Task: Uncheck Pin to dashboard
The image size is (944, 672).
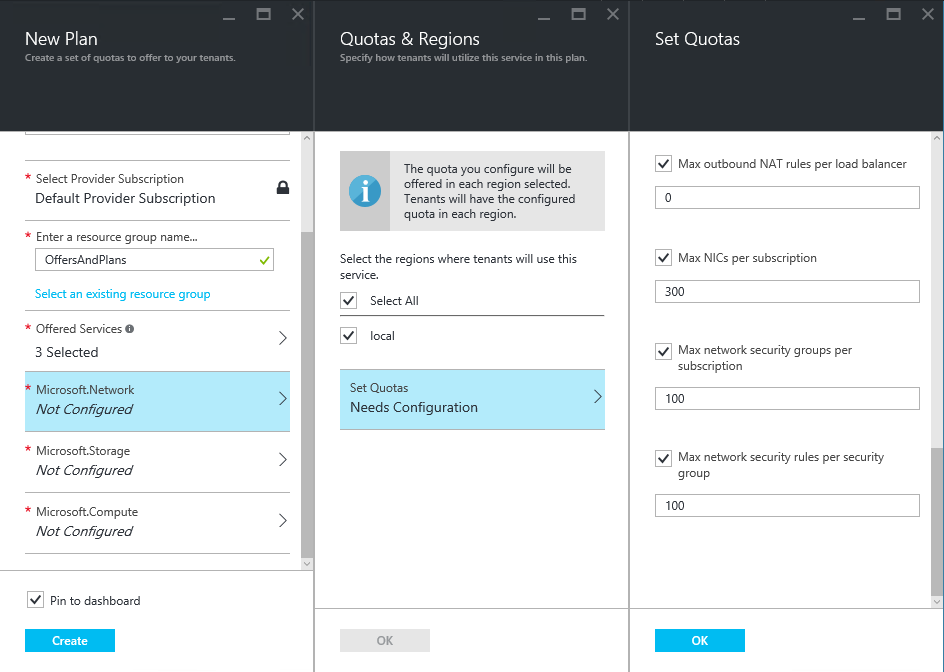Action: pyautogui.click(x=36, y=600)
